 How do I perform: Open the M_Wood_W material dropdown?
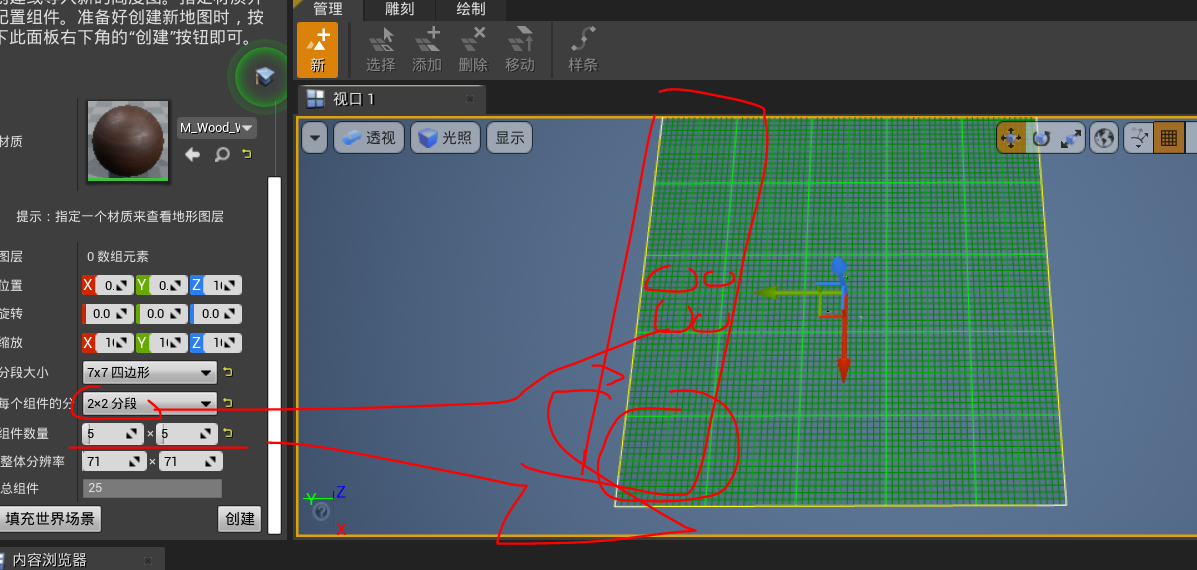(x=217, y=127)
